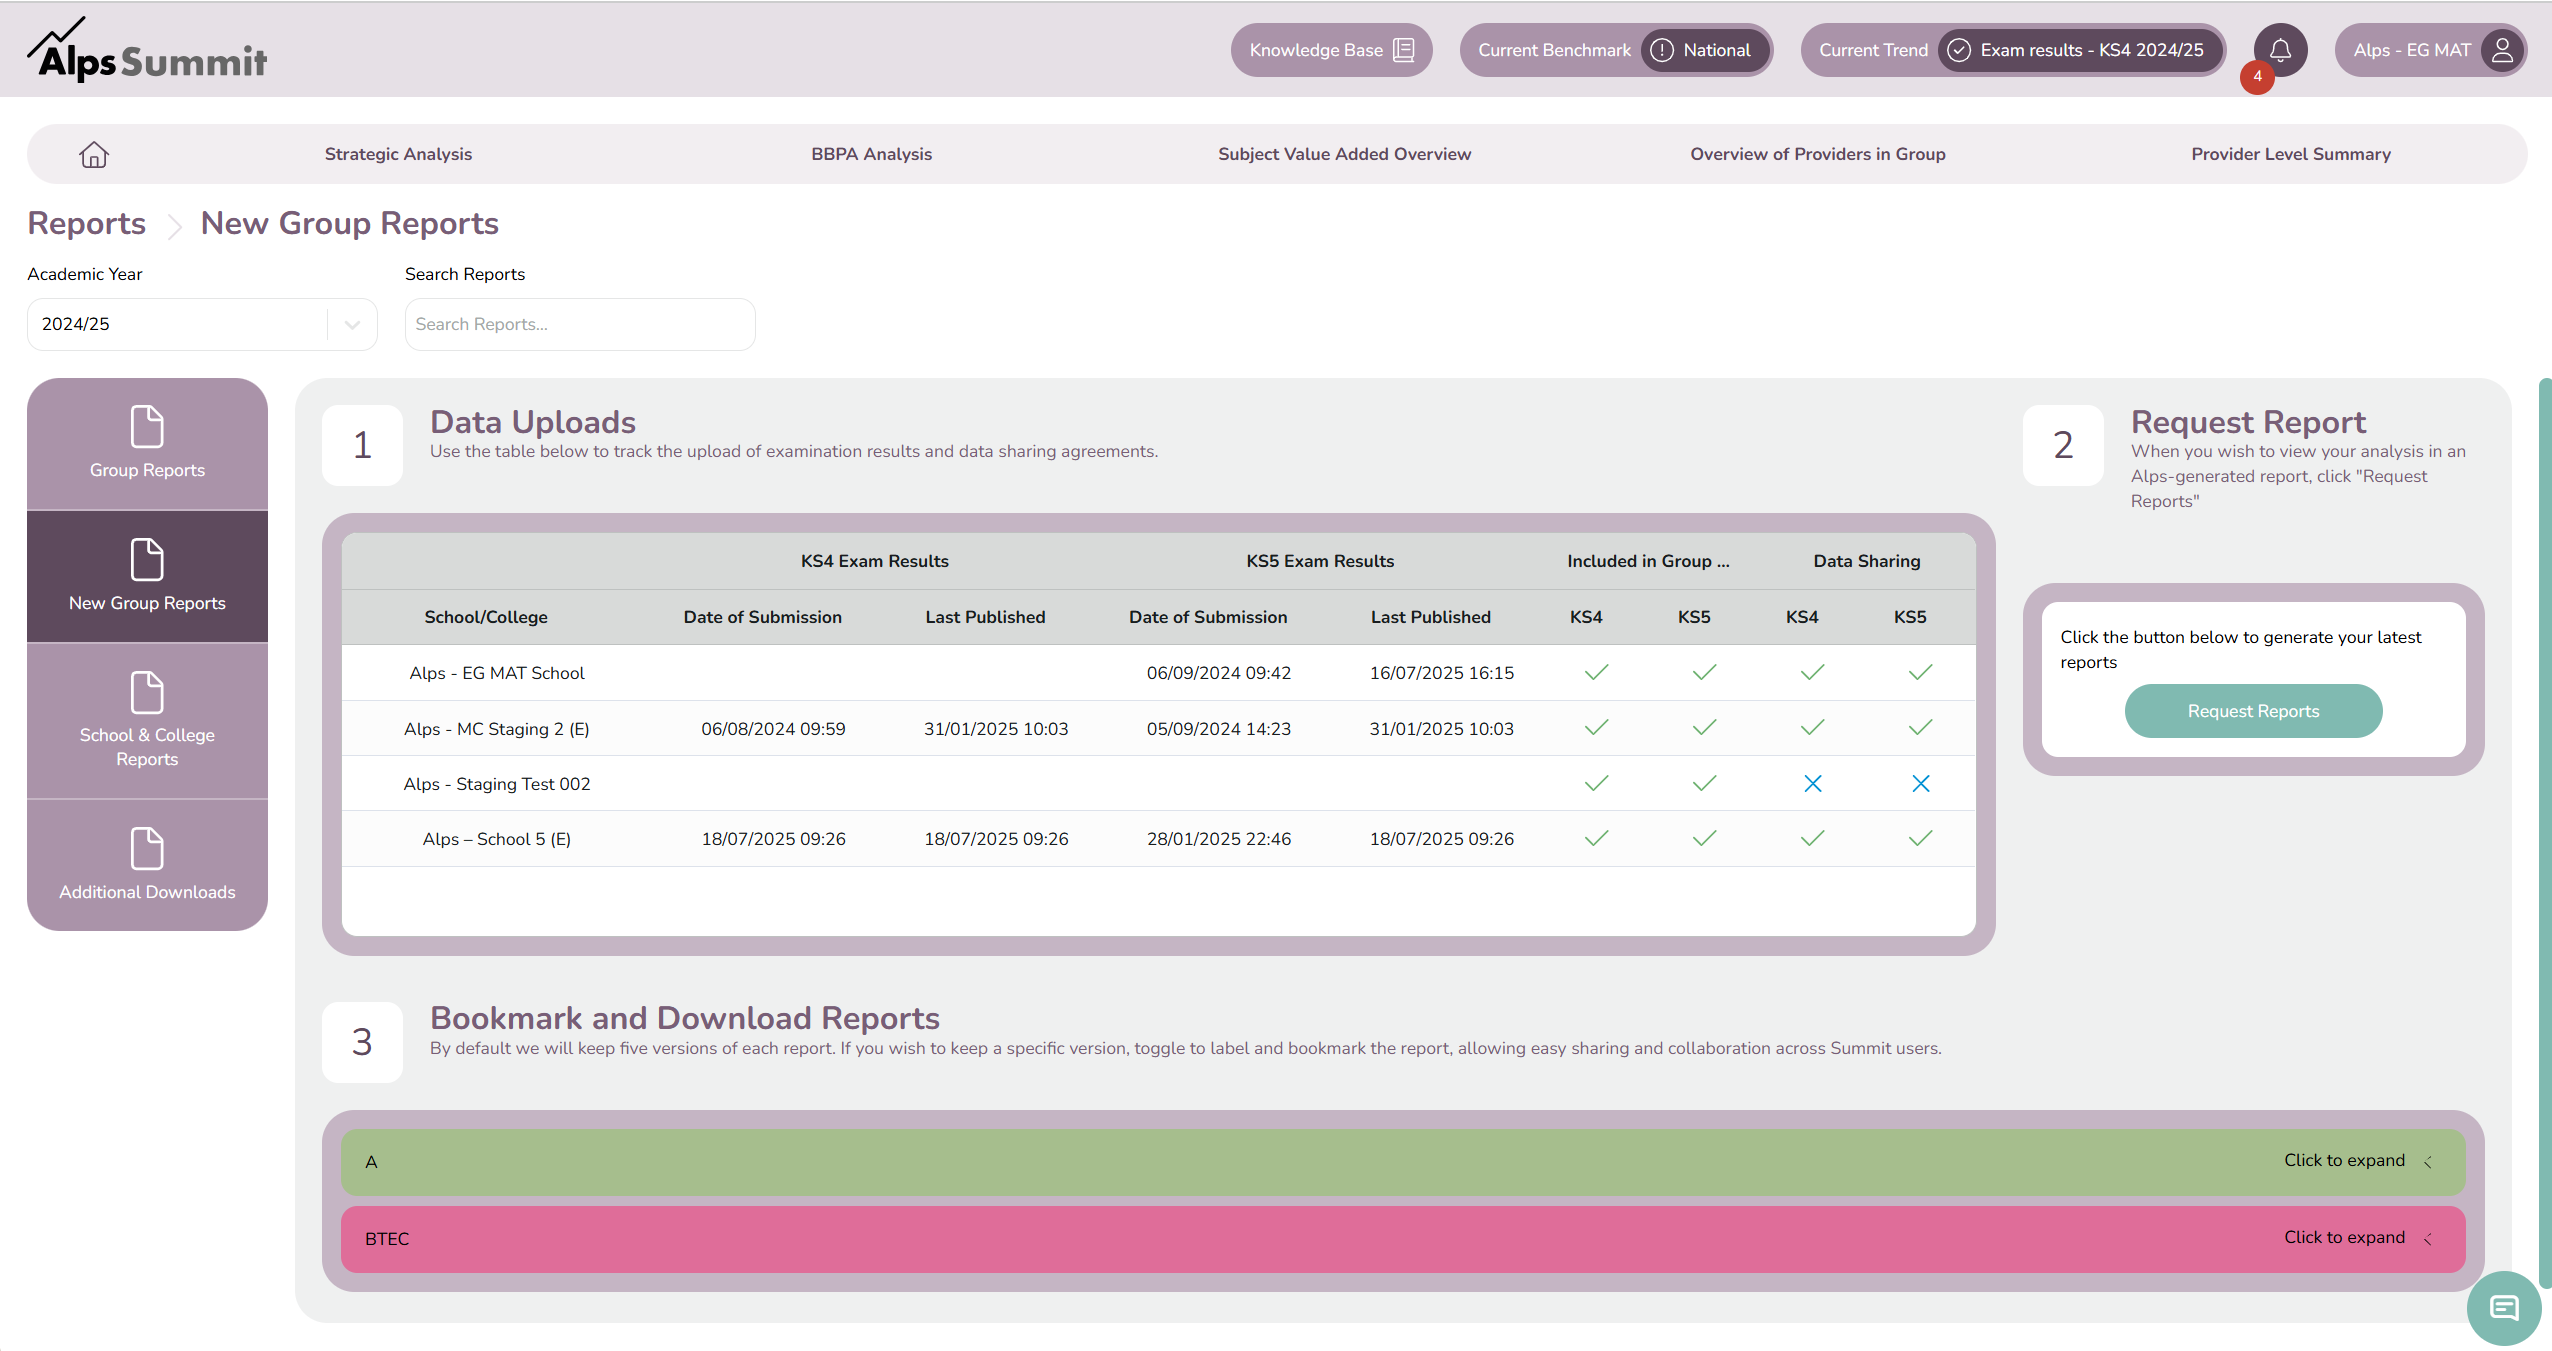Click the notification count badge showing 4
The height and width of the screenshot is (1351, 2552).
[x=2257, y=77]
